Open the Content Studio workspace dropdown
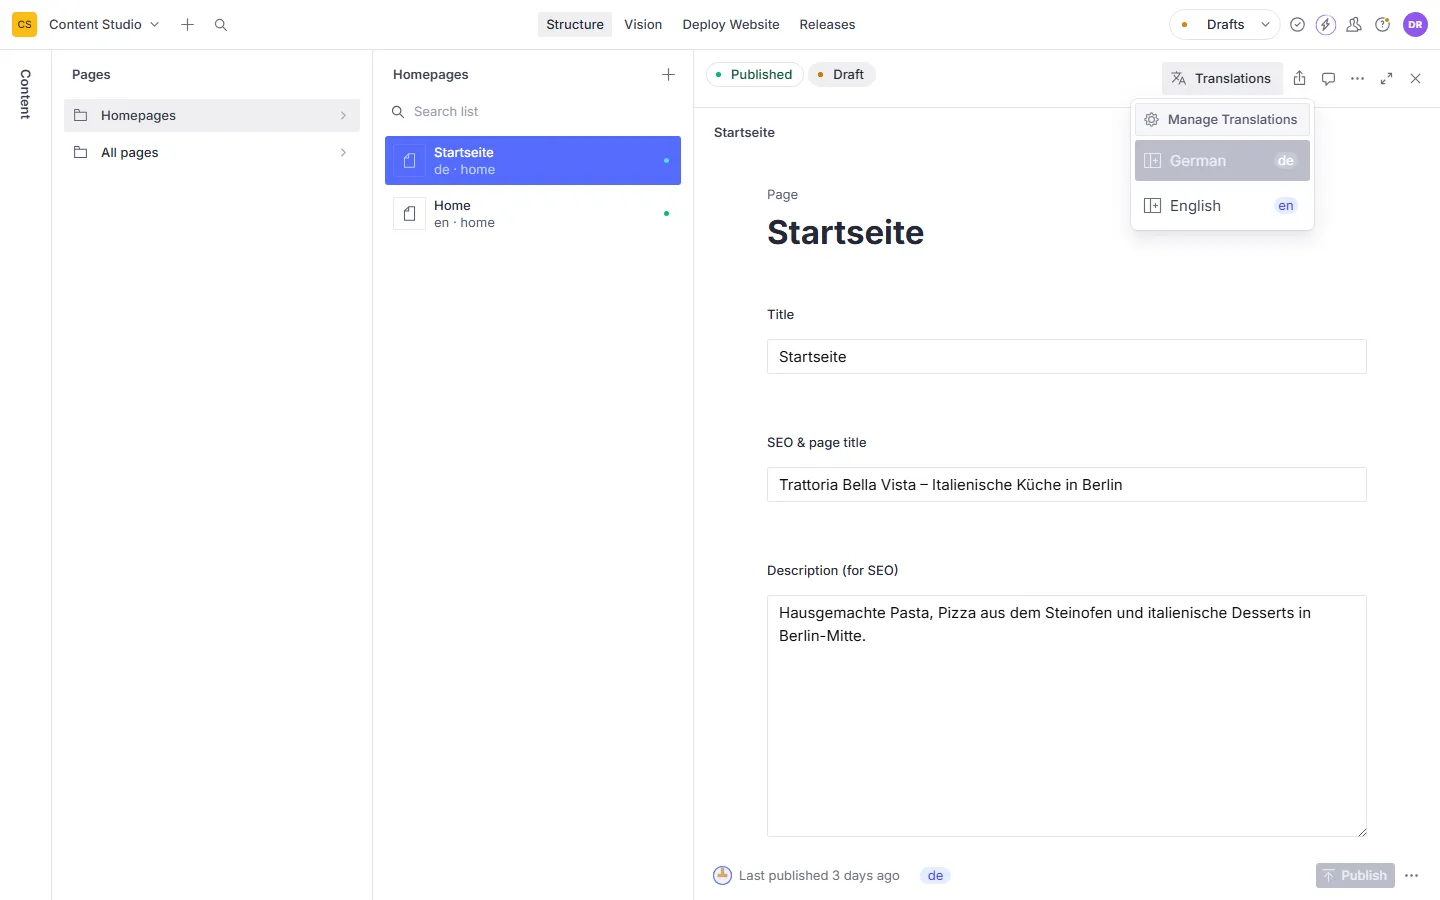 [104, 24]
